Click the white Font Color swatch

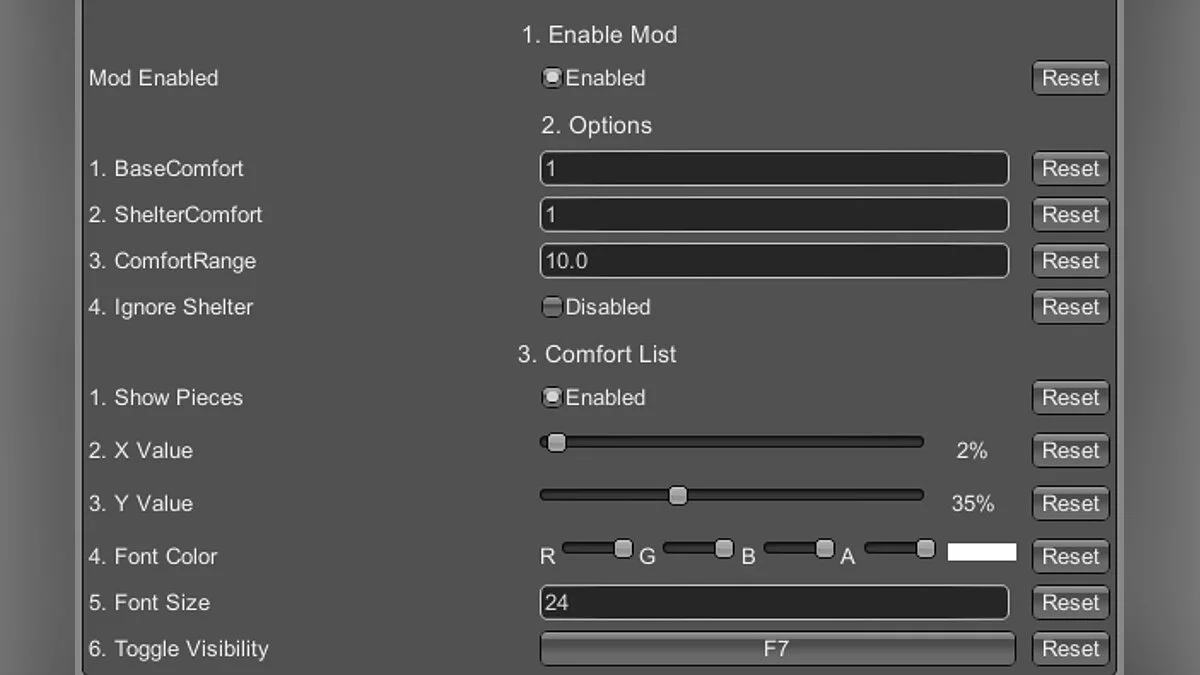coord(981,553)
